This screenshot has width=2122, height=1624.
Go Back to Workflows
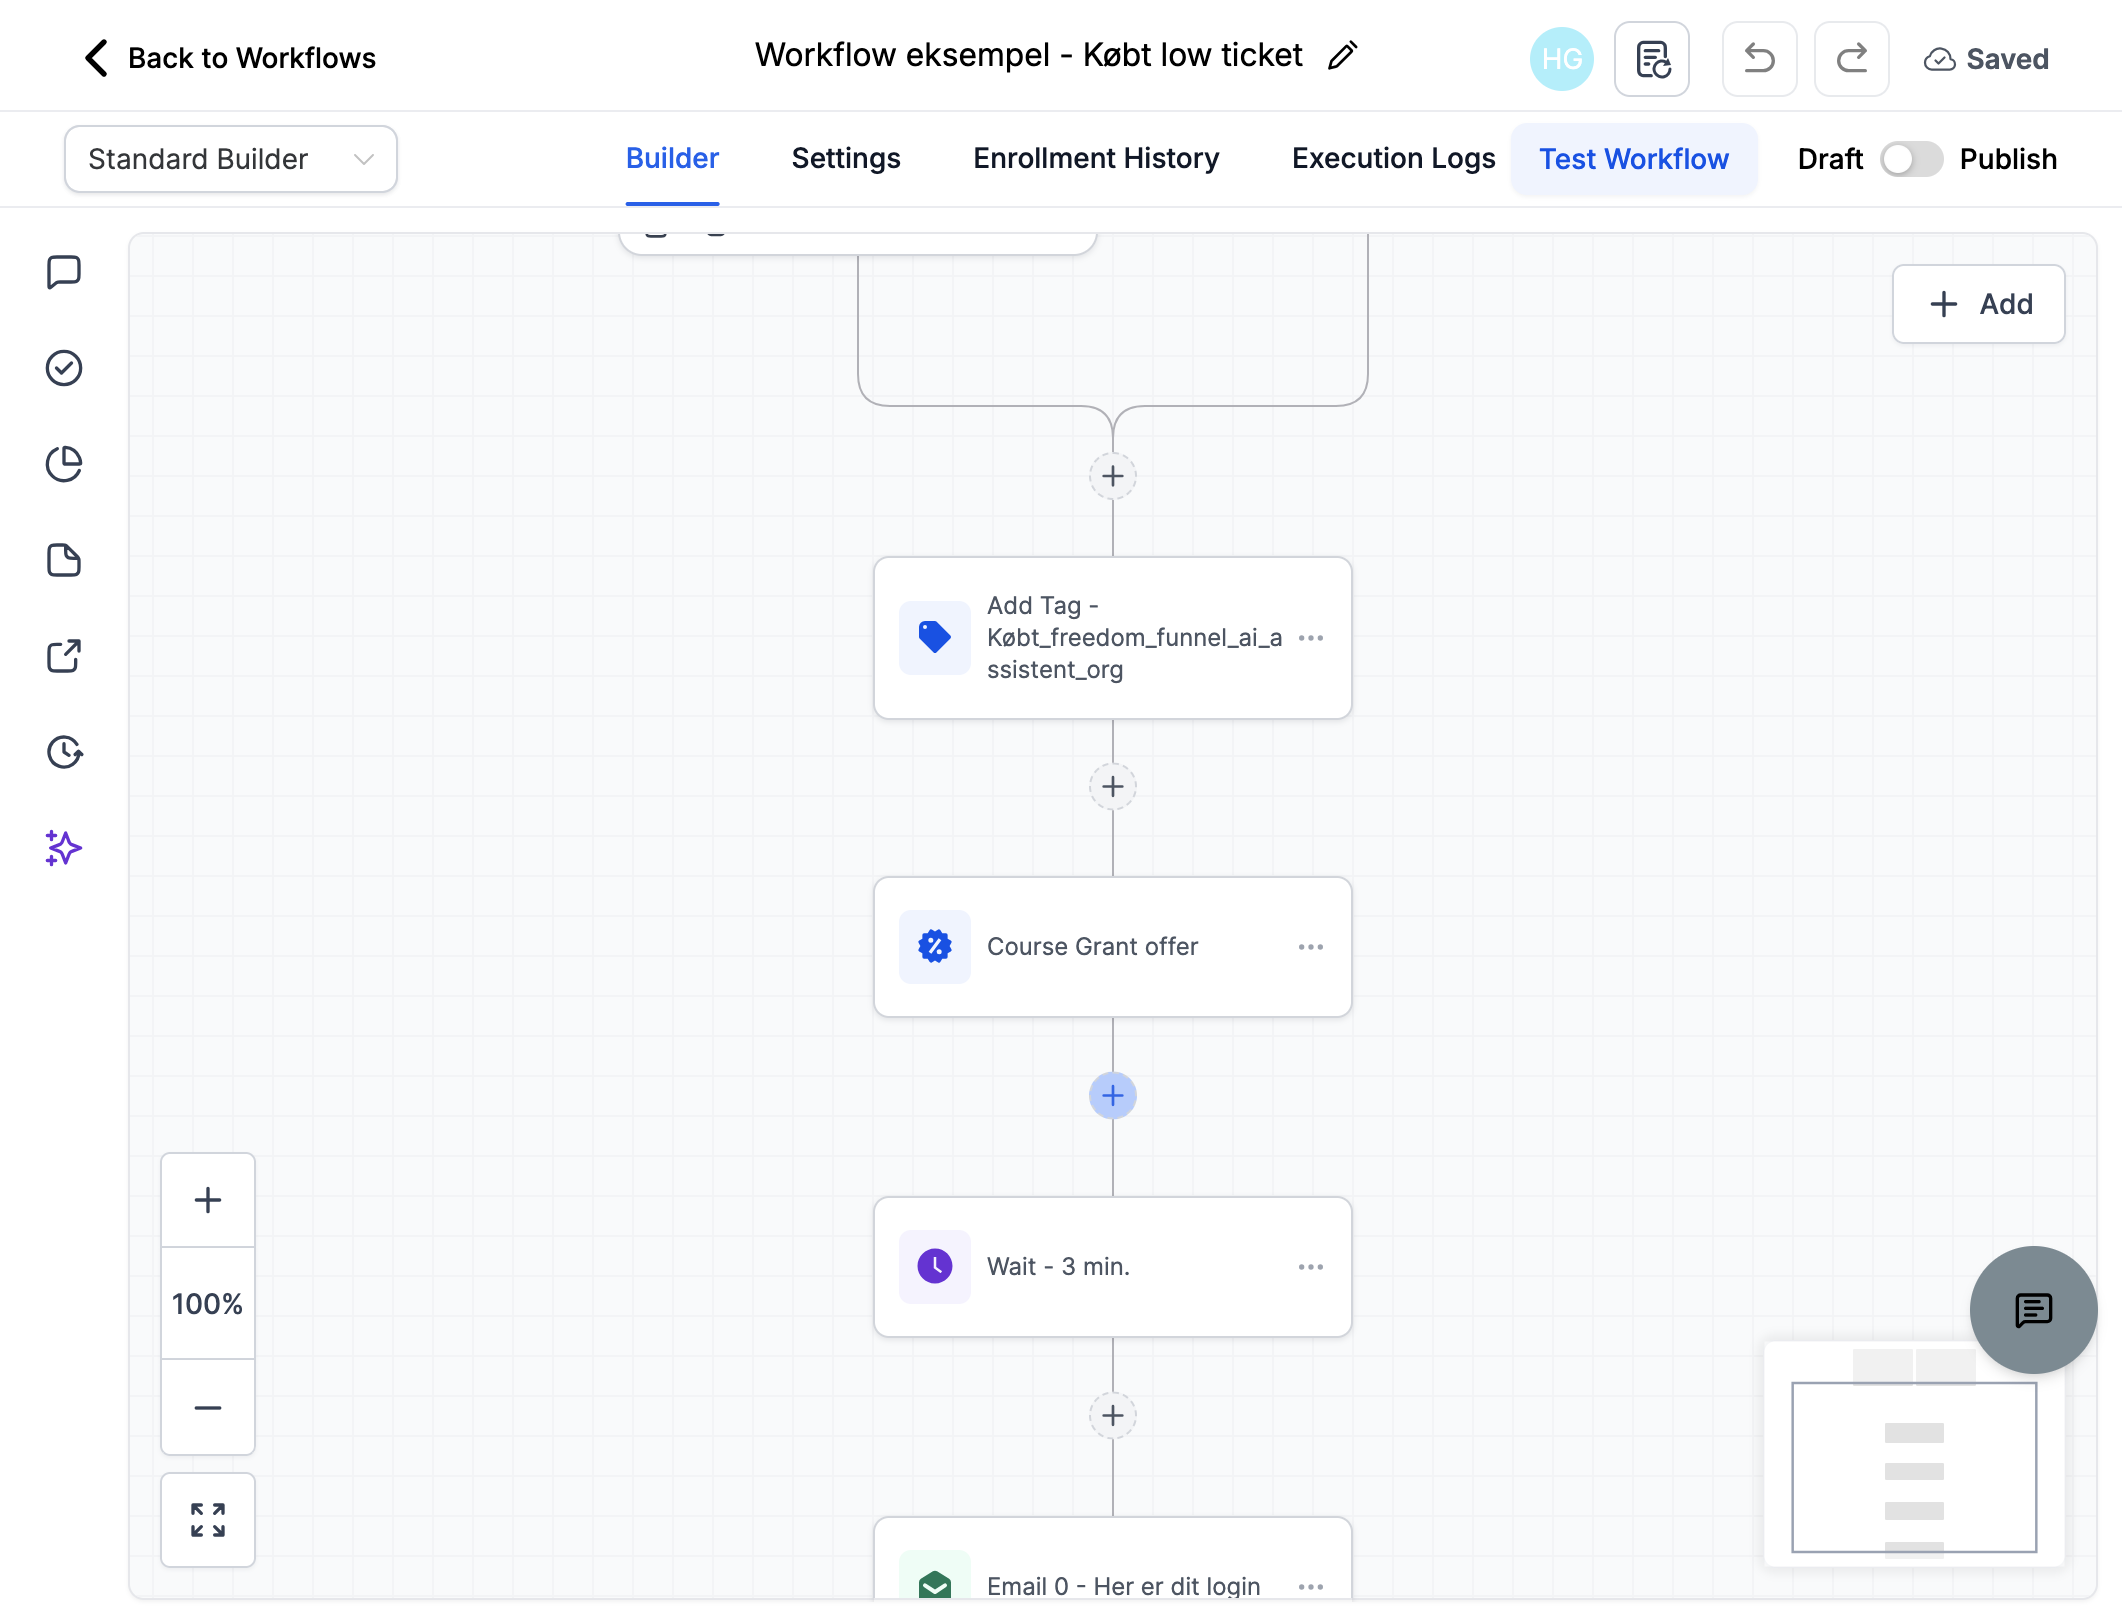[229, 58]
